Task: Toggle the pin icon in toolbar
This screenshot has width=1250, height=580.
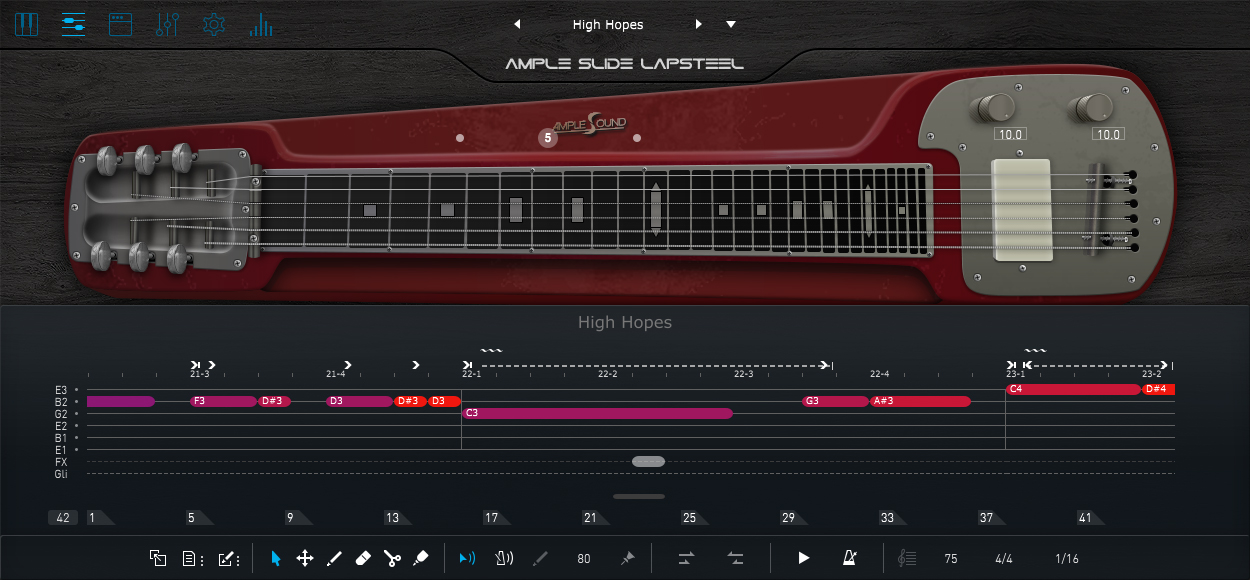Action: point(627,558)
